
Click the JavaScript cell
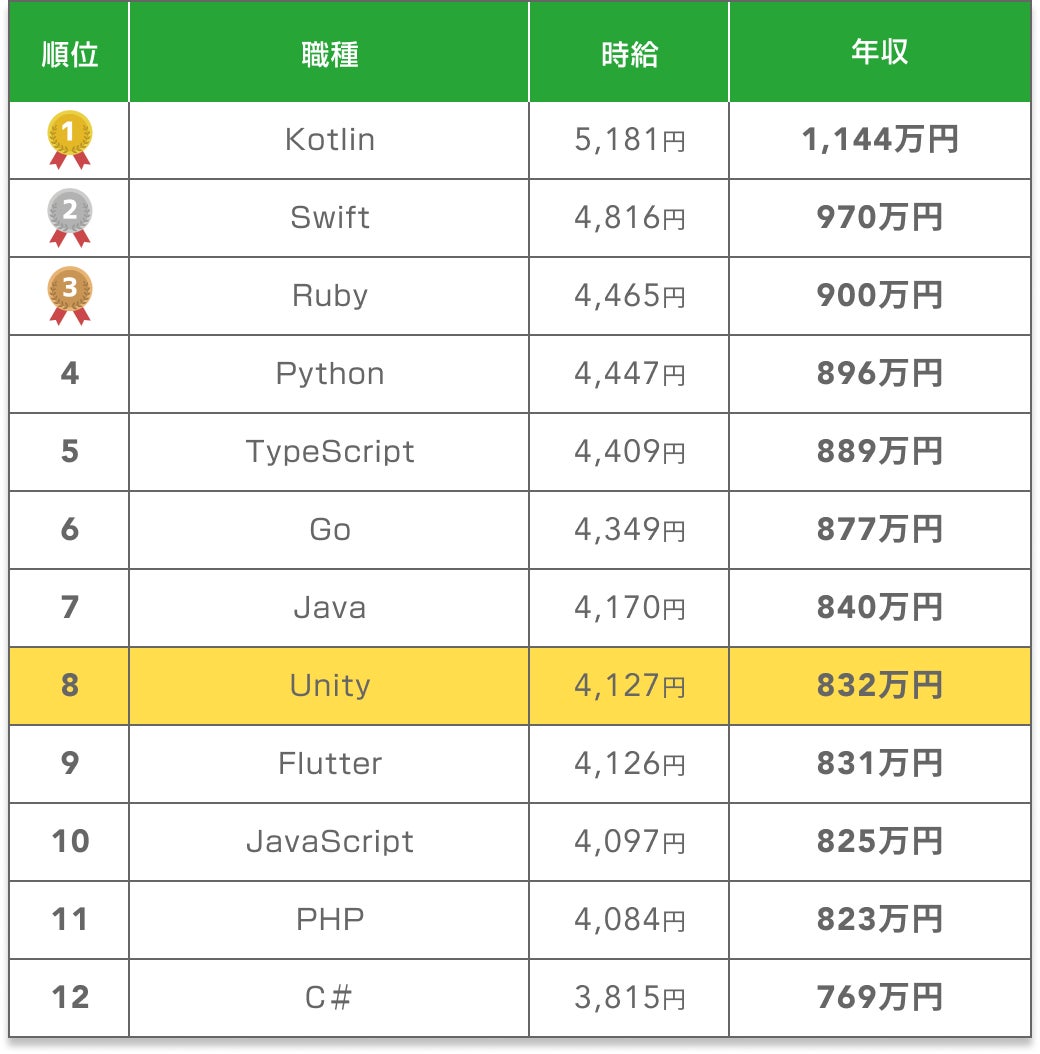pyautogui.click(x=329, y=841)
